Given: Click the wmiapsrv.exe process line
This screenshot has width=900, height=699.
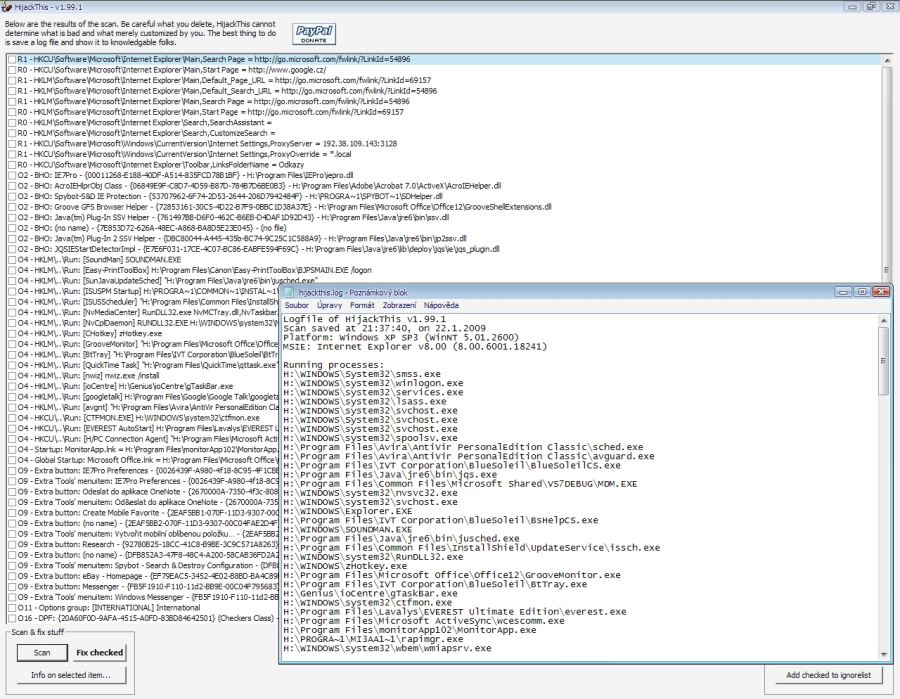Looking at the screenshot, I should 387,648.
